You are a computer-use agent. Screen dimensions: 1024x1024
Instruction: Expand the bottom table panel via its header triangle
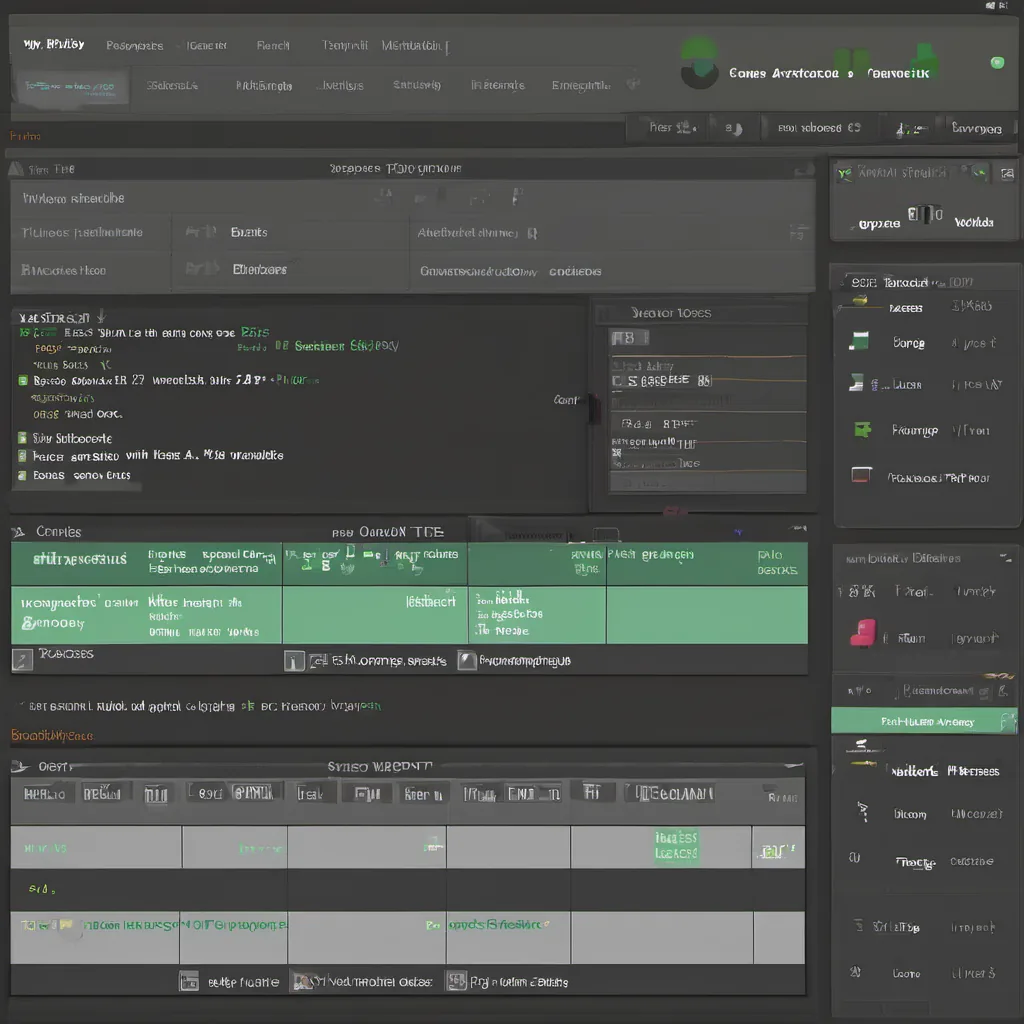pos(17,766)
